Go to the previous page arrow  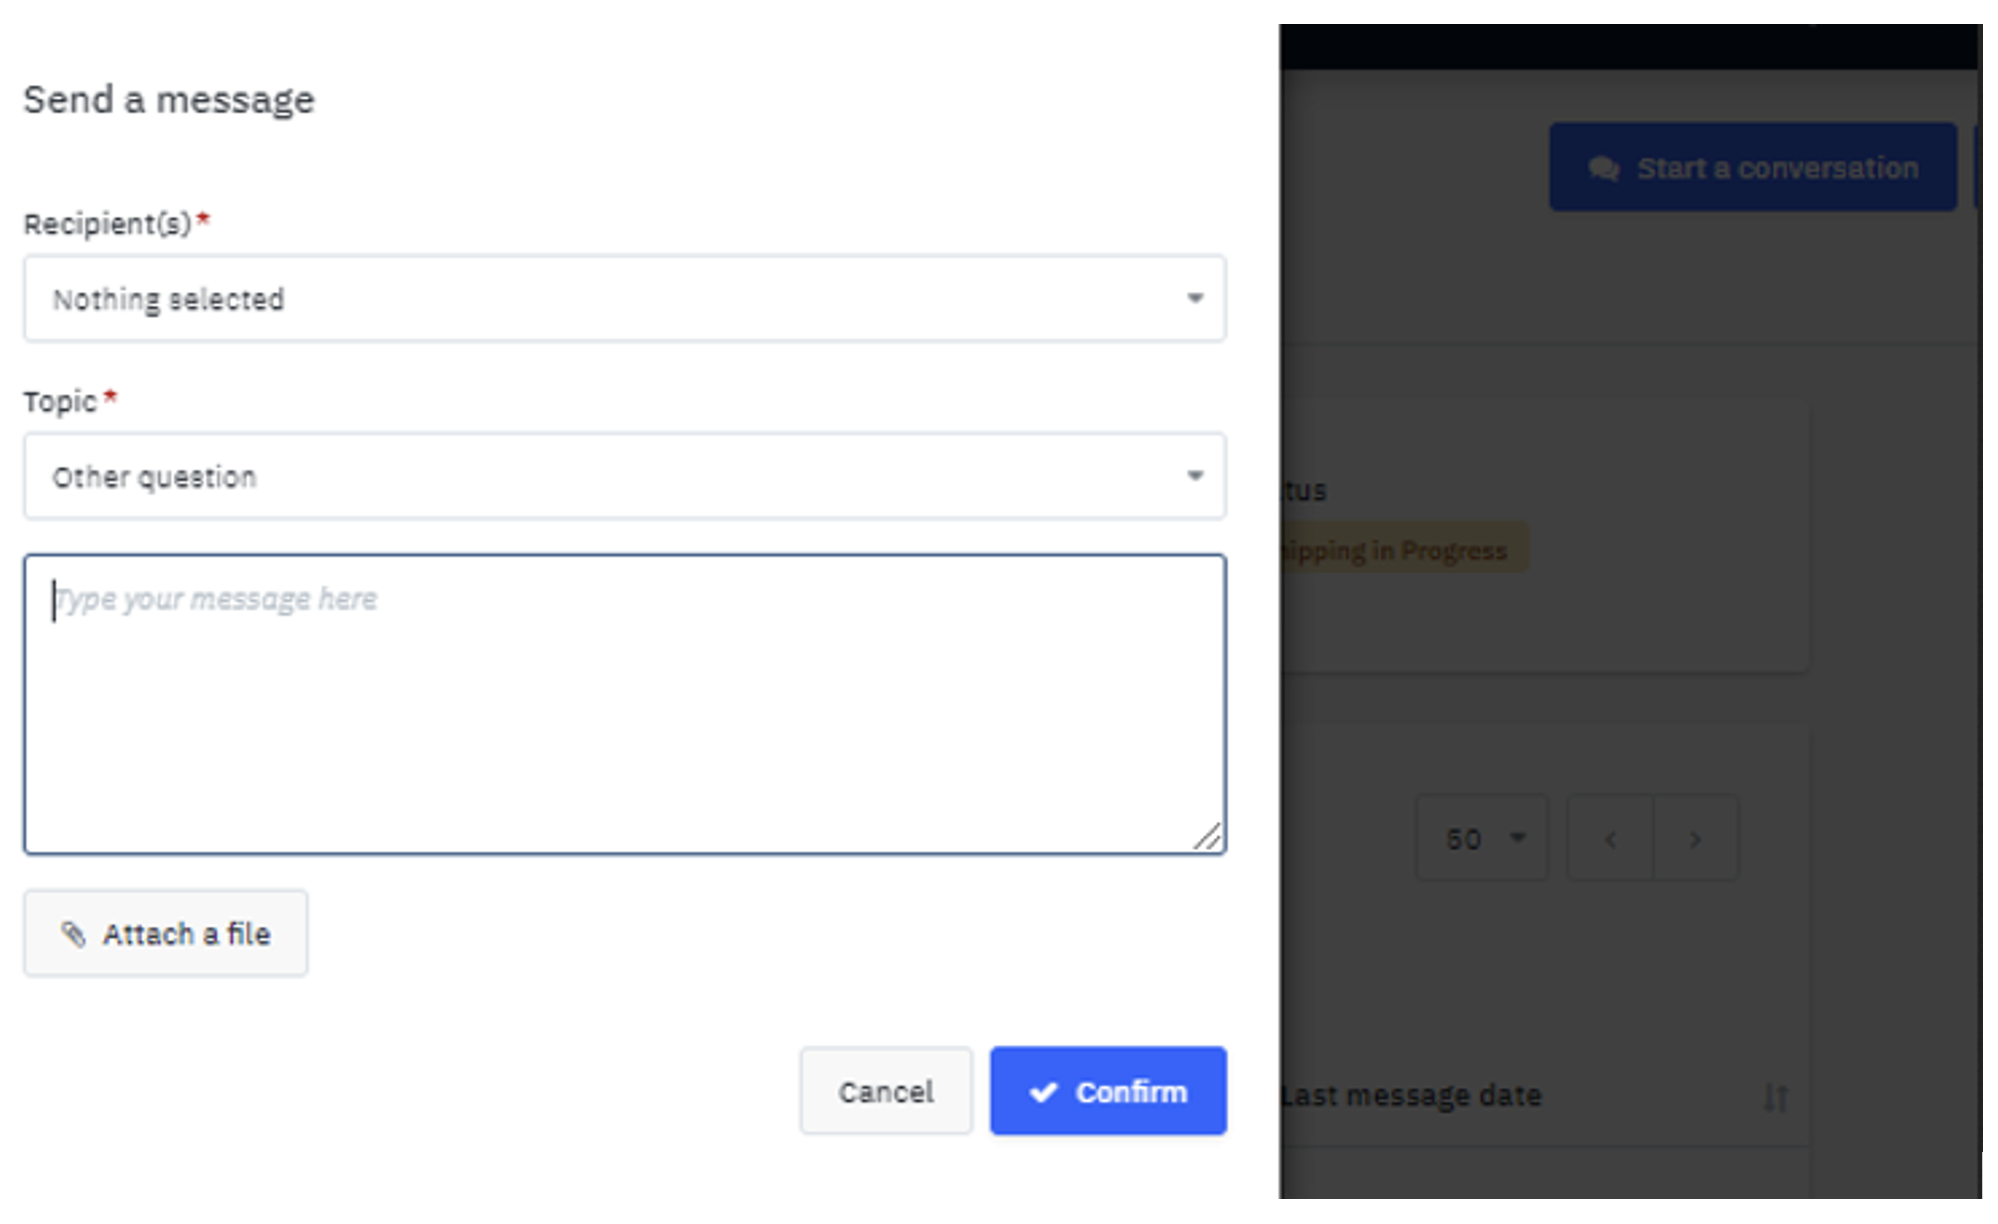(1610, 838)
